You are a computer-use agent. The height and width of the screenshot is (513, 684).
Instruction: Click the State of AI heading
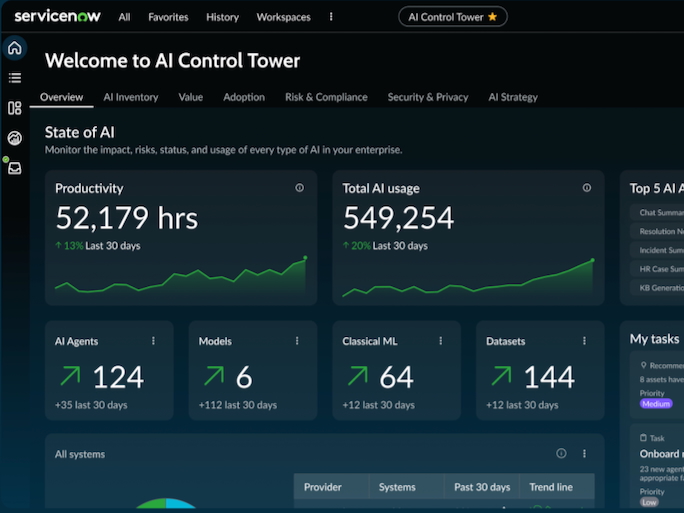point(80,132)
